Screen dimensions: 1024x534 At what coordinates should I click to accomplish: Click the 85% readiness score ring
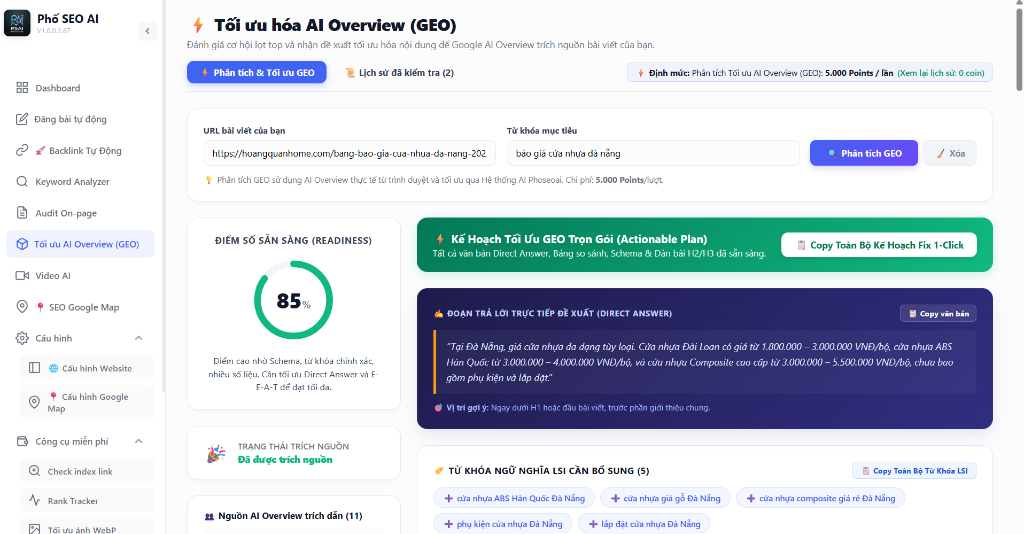click(x=293, y=300)
